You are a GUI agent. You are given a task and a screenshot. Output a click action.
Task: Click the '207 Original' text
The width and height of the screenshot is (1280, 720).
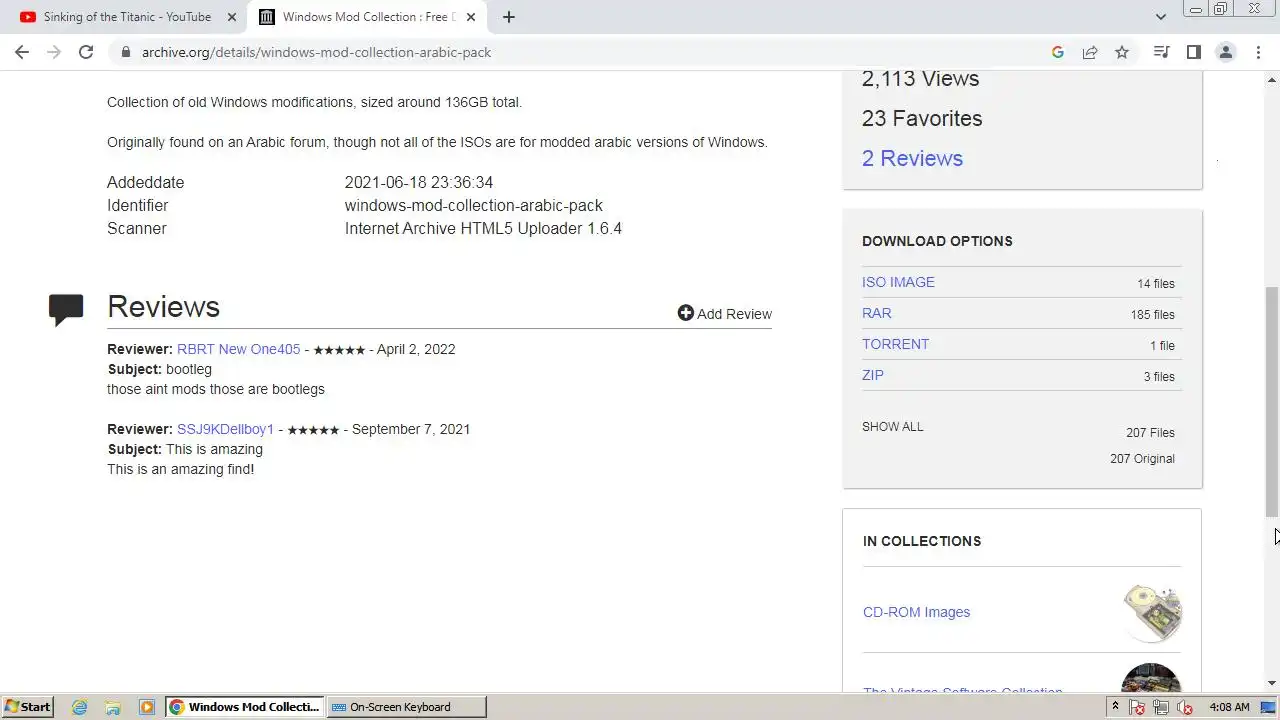click(x=1142, y=459)
